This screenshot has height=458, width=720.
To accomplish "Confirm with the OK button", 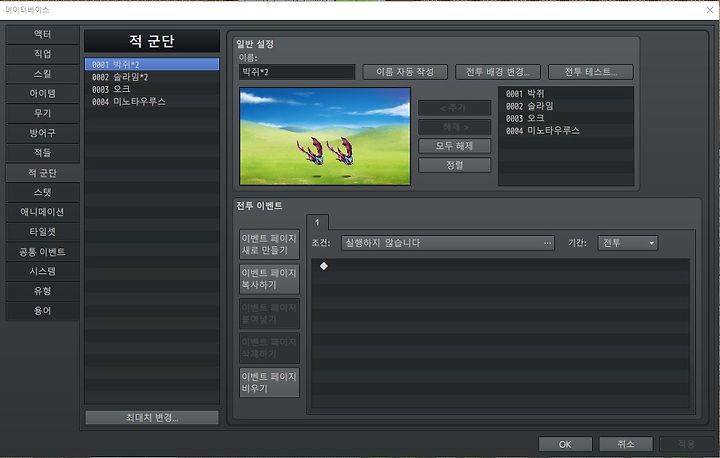I will point(565,444).
